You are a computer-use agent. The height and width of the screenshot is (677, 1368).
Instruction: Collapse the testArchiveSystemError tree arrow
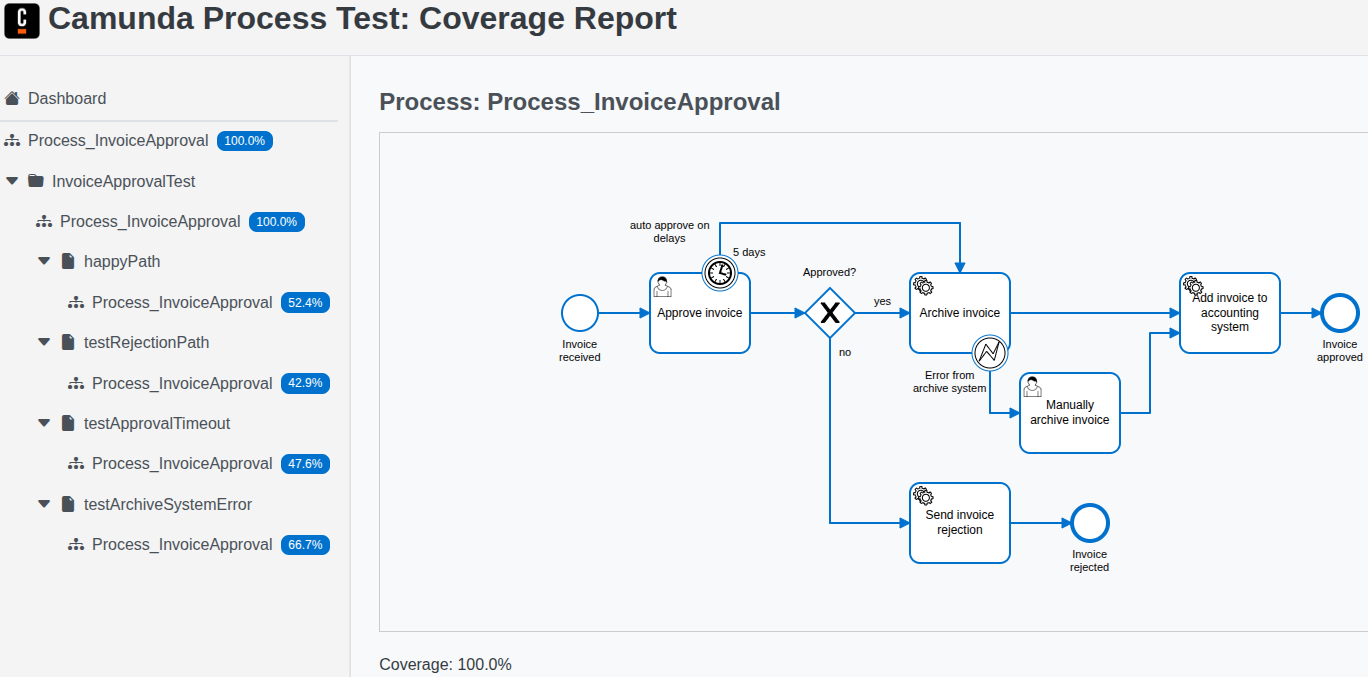click(x=44, y=504)
